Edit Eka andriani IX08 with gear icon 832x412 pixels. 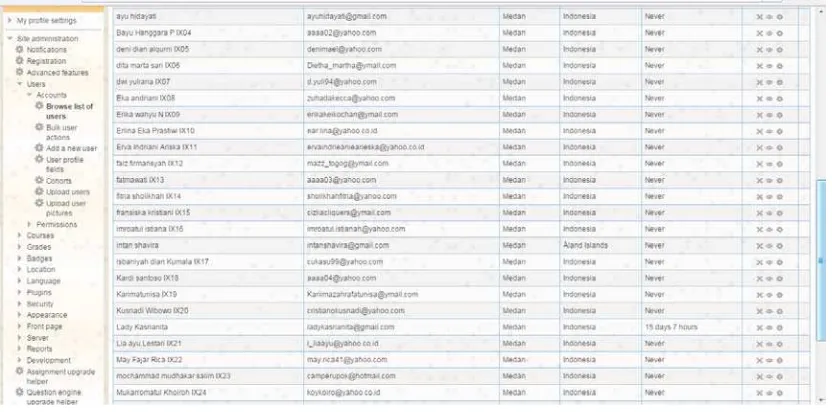(x=779, y=99)
